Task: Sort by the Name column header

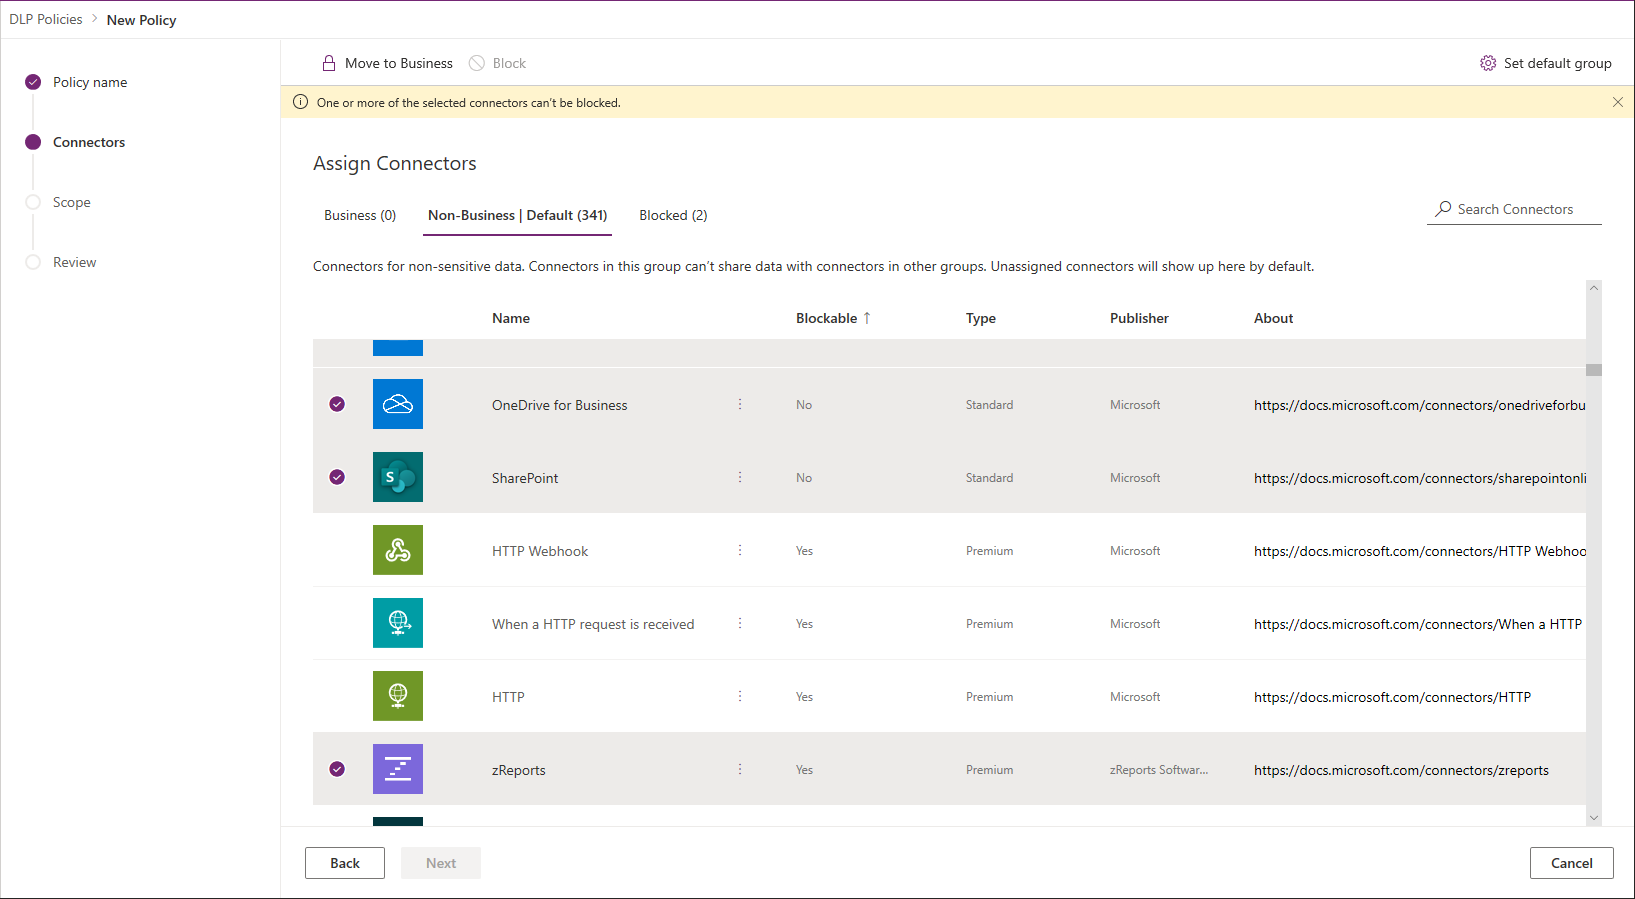Action: coord(511,318)
